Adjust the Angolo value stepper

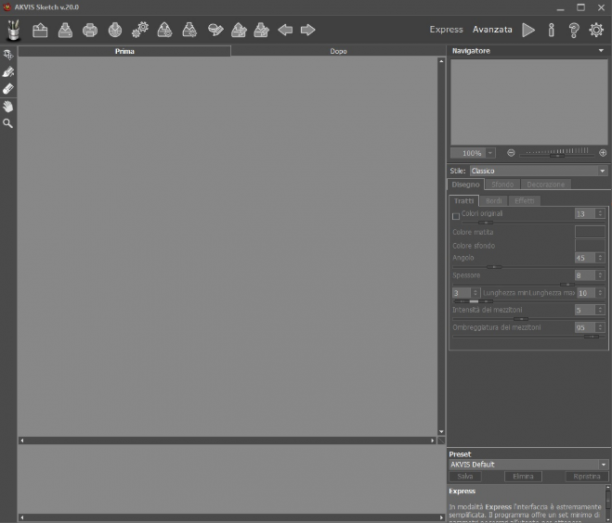(601, 258)
